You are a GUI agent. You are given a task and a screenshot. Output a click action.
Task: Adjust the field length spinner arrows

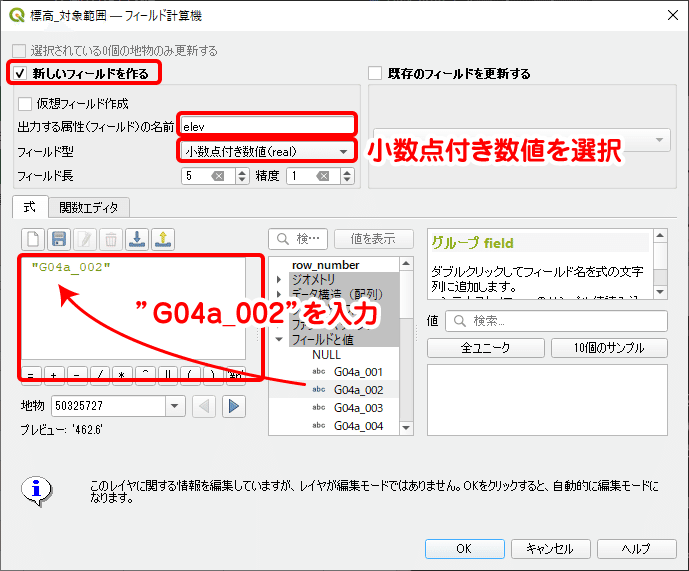click(x=242, y=176)
